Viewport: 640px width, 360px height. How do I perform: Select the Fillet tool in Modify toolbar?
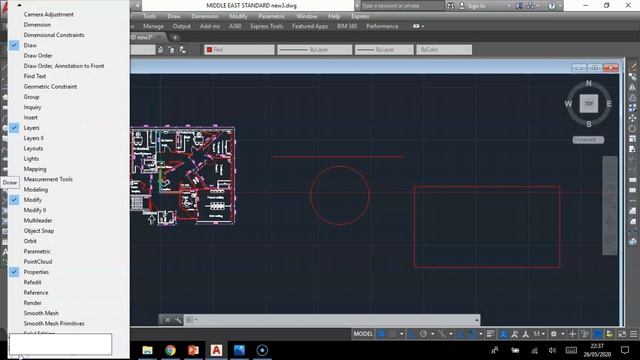[633, 222]
